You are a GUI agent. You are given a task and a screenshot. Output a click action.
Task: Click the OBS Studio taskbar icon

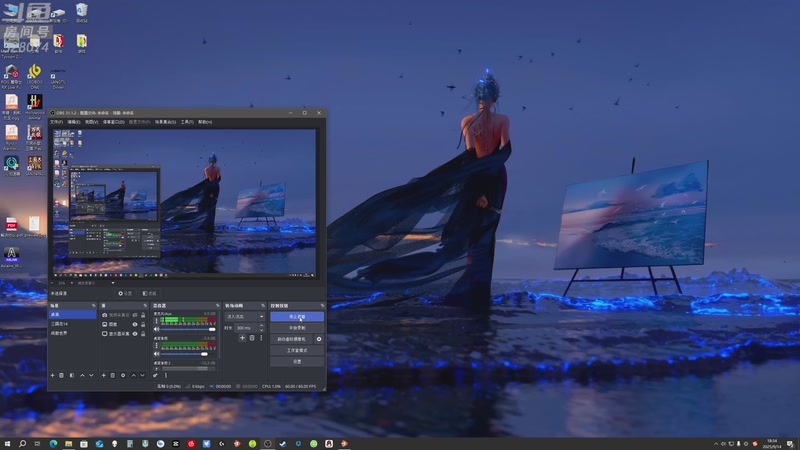(x=267, y=444)
